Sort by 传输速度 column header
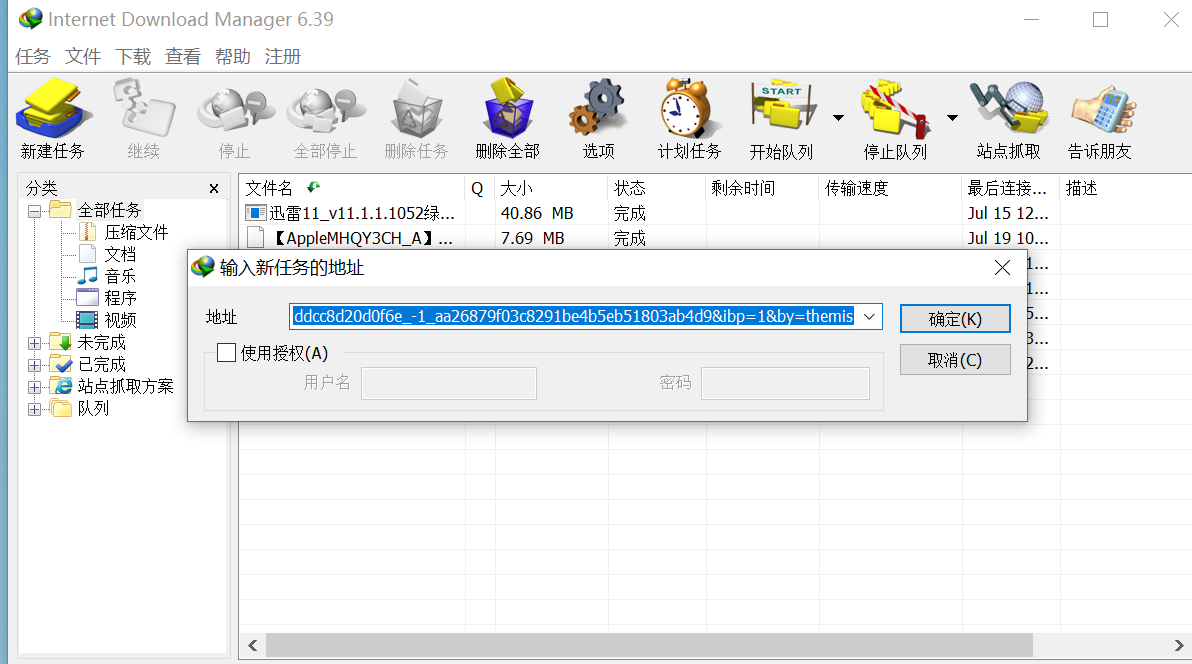Screen dimensions: 1192x664 [890, 188]
